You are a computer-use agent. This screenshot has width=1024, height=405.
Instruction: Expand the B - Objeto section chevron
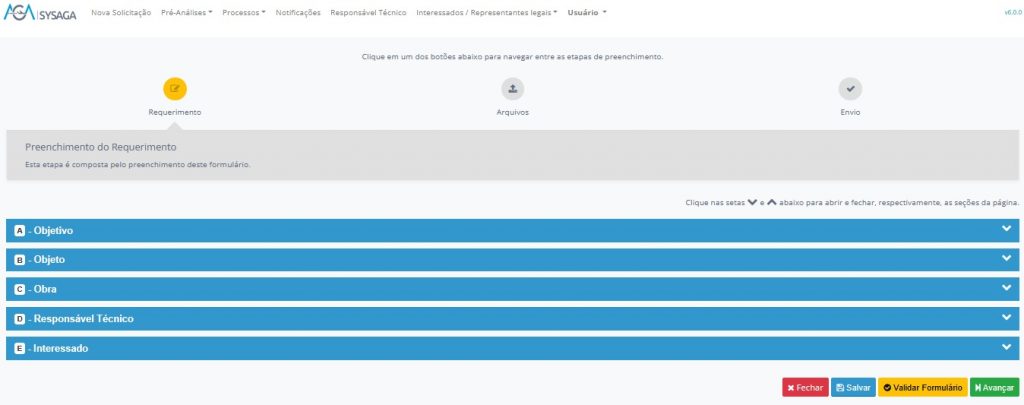pos(1007,259)
